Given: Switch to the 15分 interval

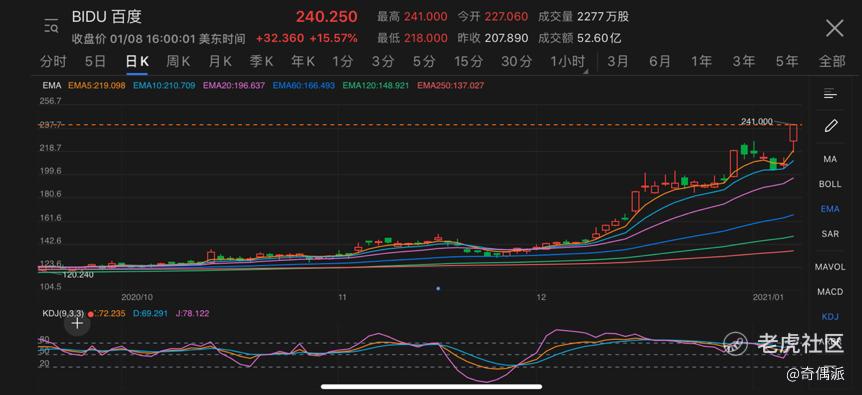Looking at the screenshot, I should click(x=469, y=62).
